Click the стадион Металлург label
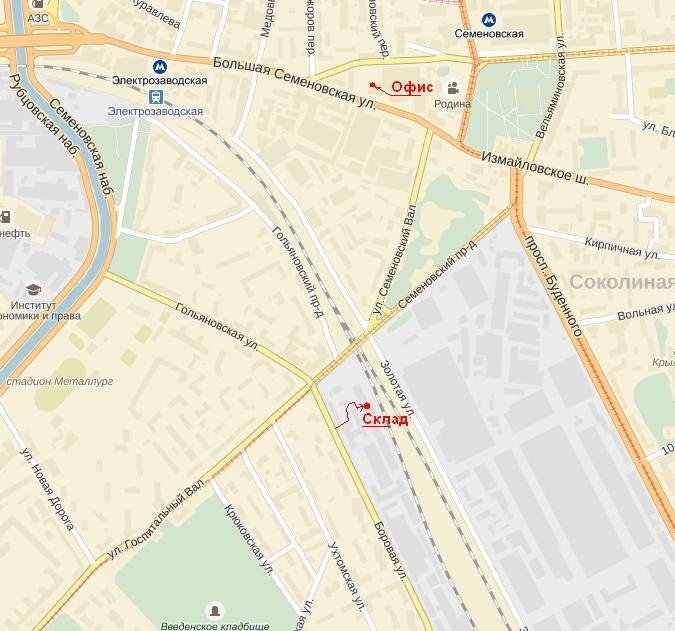Image resolution: width=675 pixels, height=631 pixels. [60, 381]
